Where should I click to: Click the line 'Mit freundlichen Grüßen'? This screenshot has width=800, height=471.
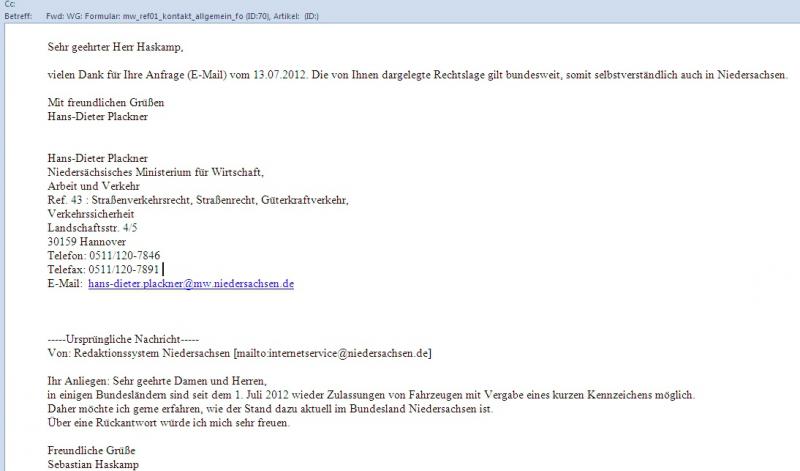pos(106,102)
